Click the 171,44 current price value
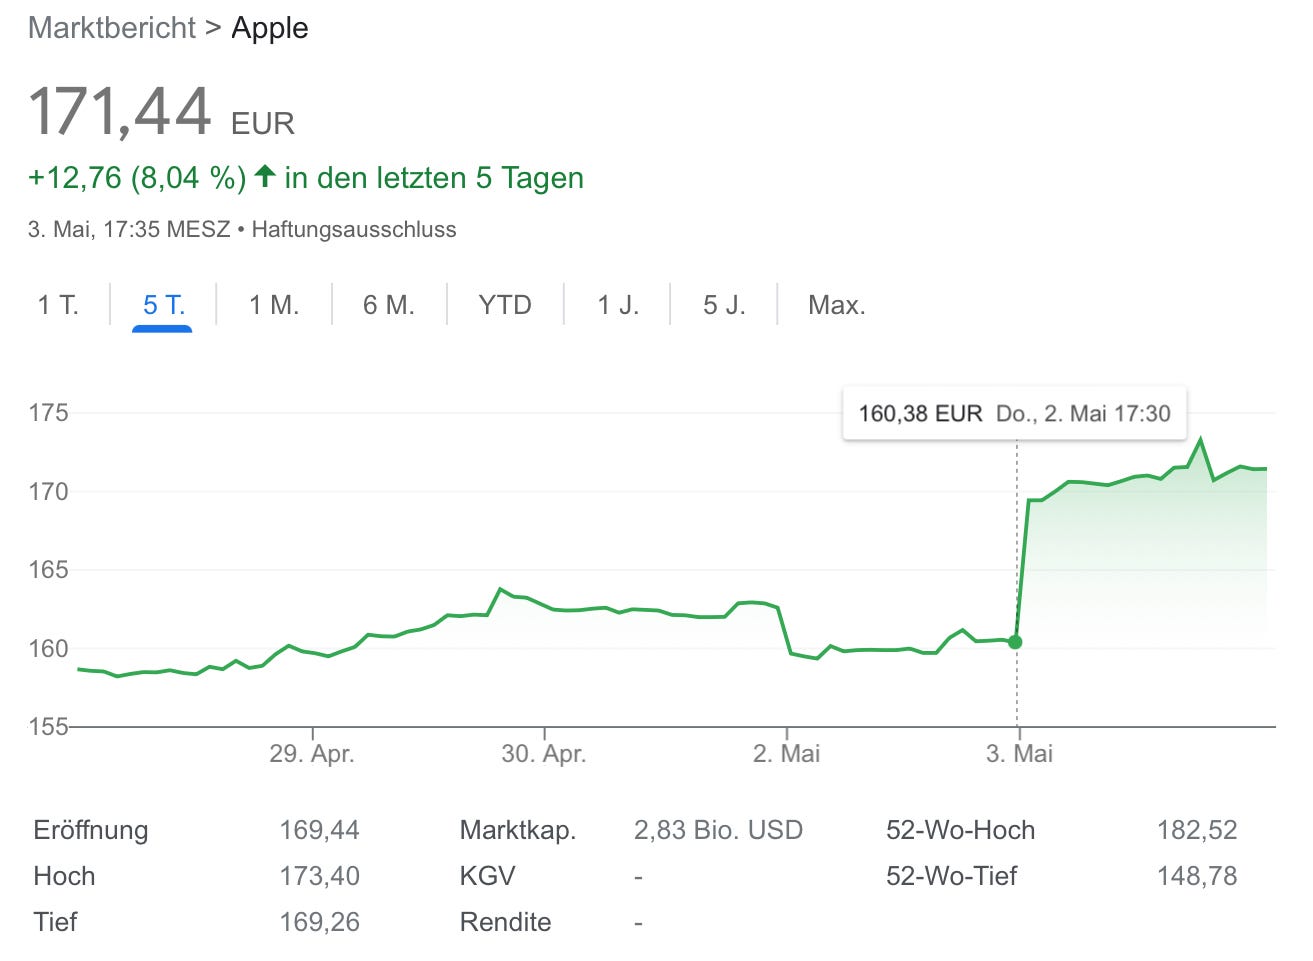1313x961 pixels. tap(120, 110)
